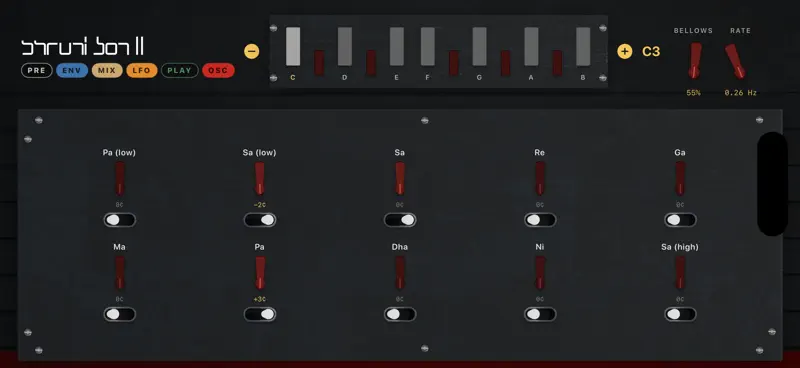The width and height of the screenshot is (800, 368).
Task: Select the C sharp red key
Action: click(x=319, y=63)
